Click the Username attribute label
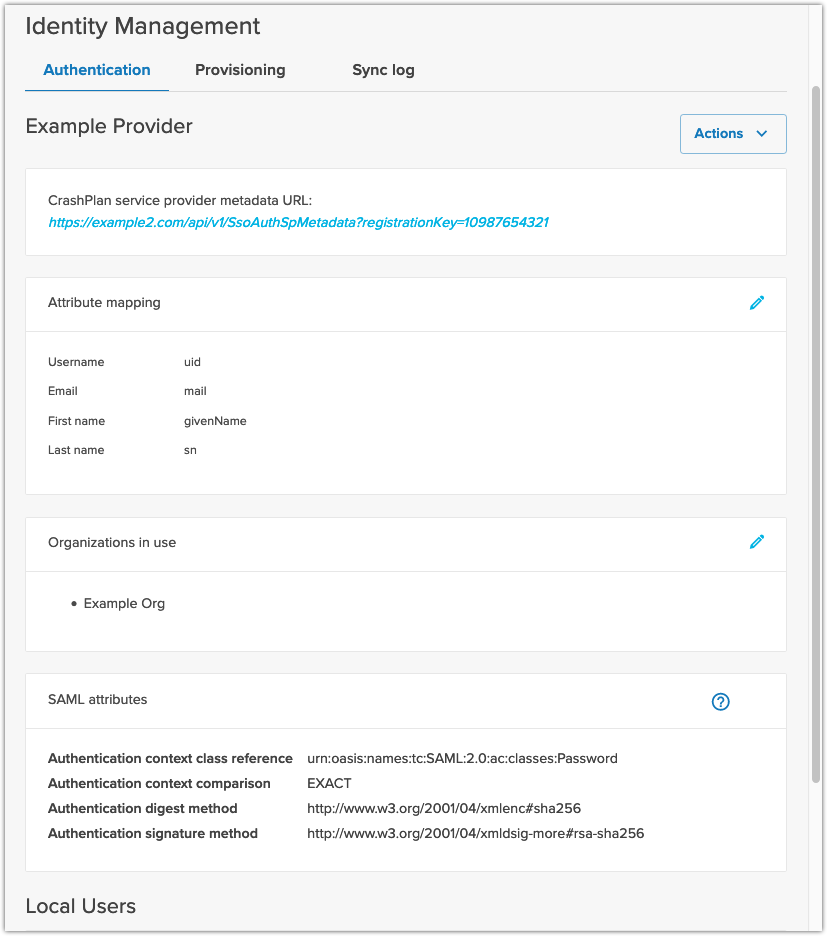The width and height of the screenshot is (827, 936). pos(76,362)
